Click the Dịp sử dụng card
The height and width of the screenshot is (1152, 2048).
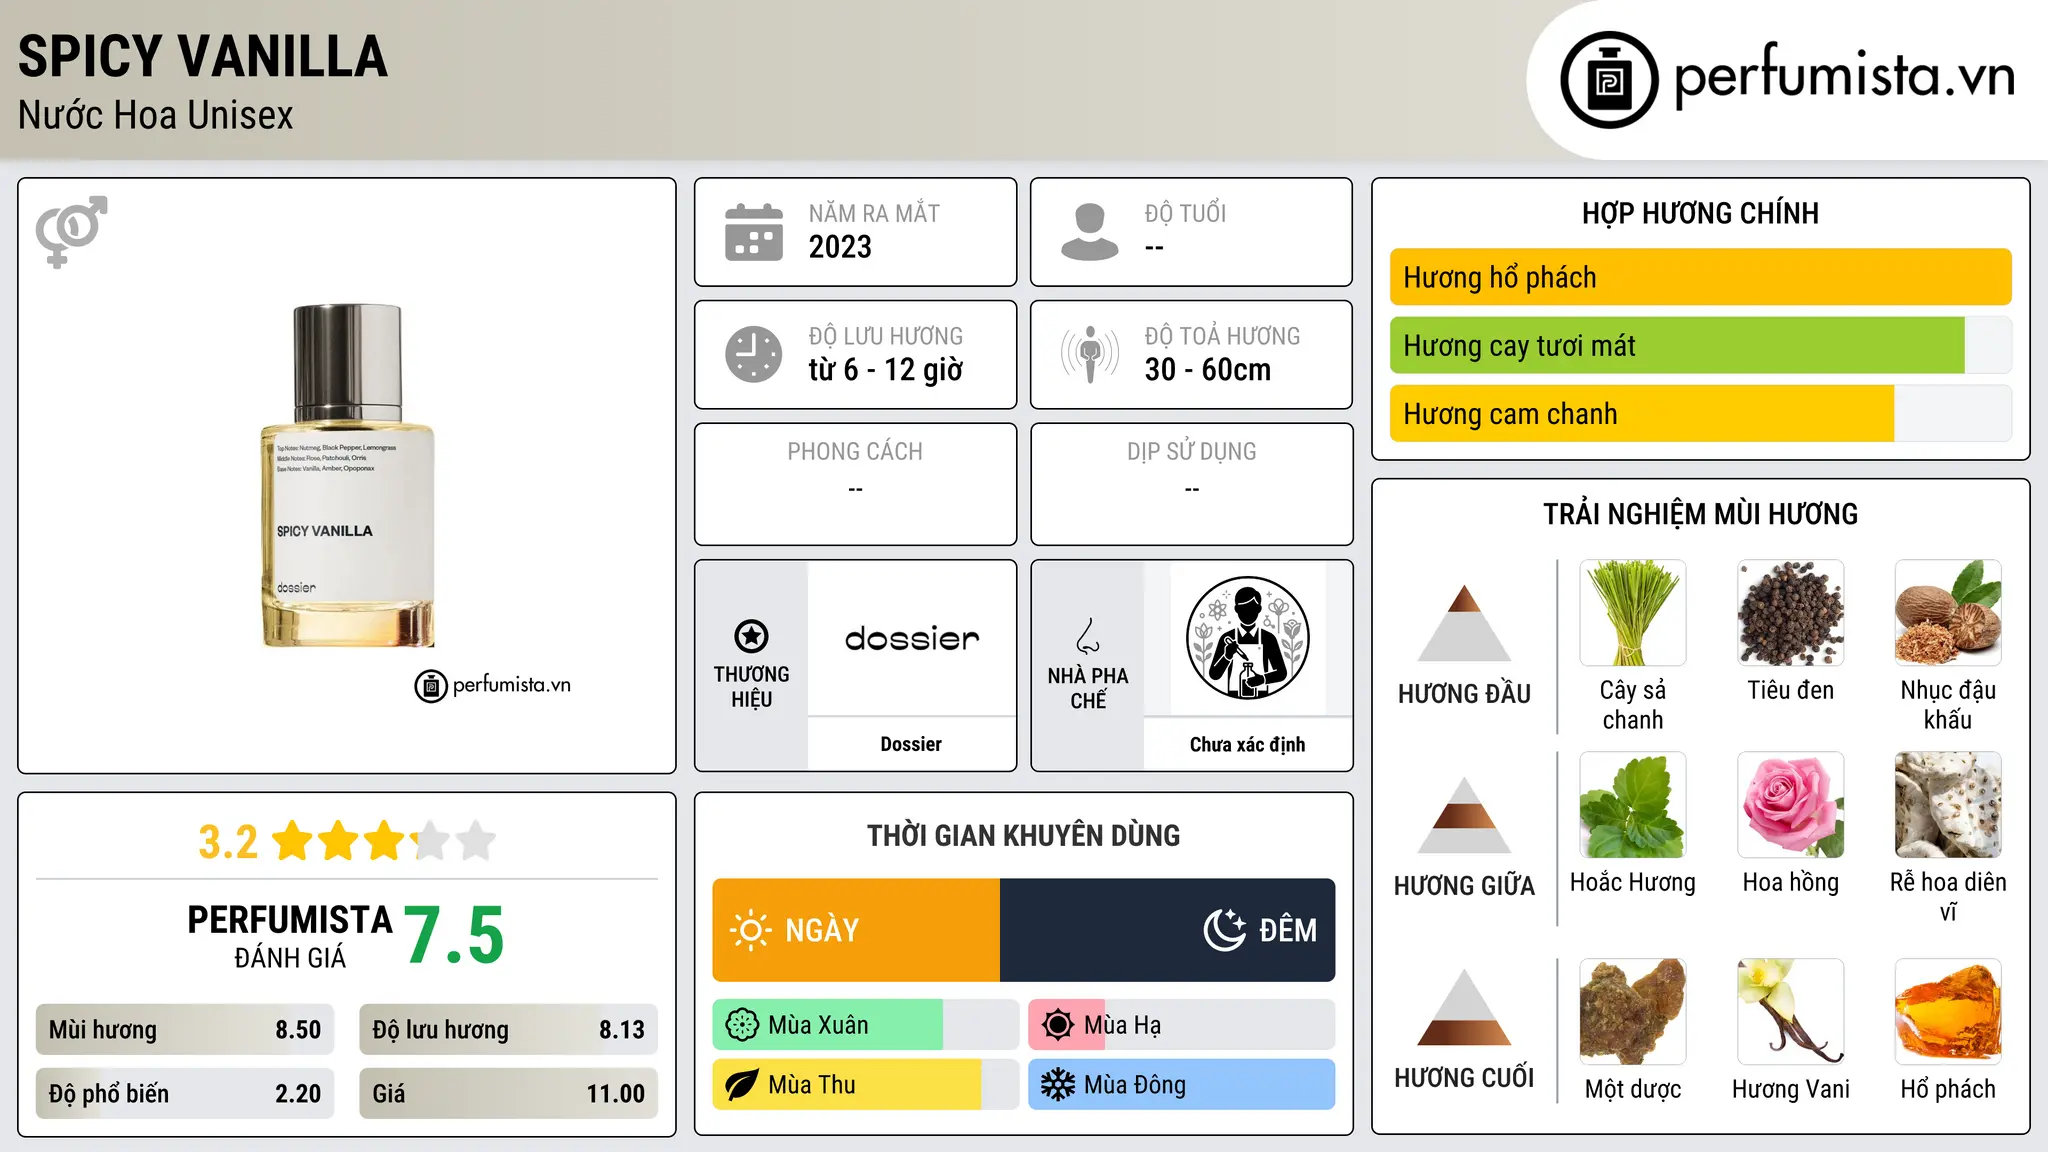1191,484
